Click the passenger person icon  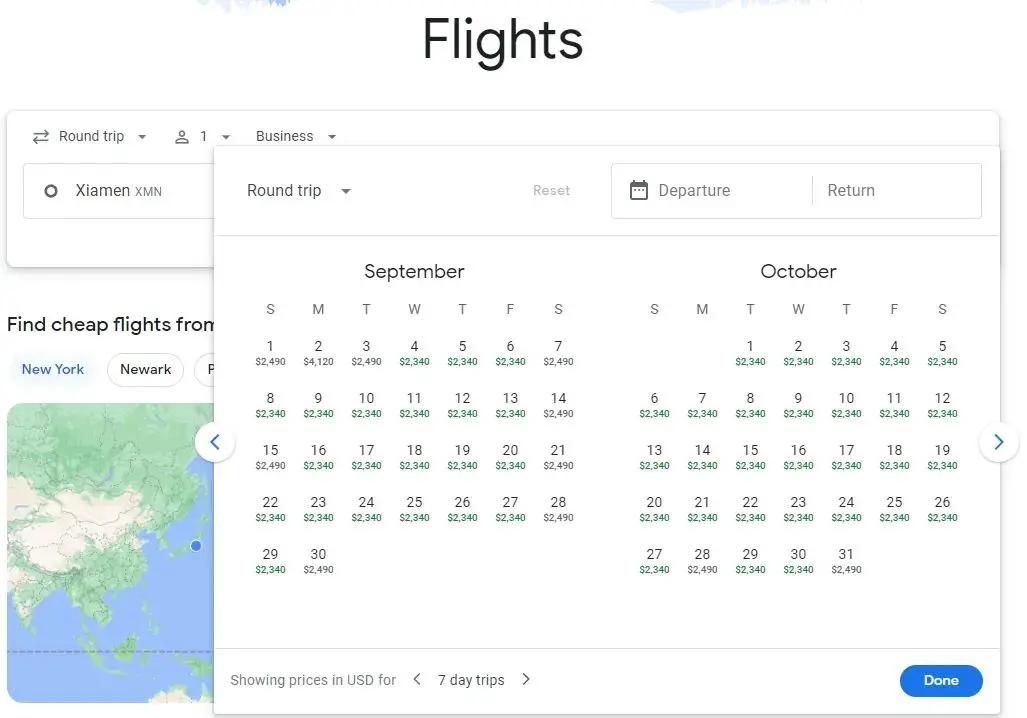pos(182,136)
